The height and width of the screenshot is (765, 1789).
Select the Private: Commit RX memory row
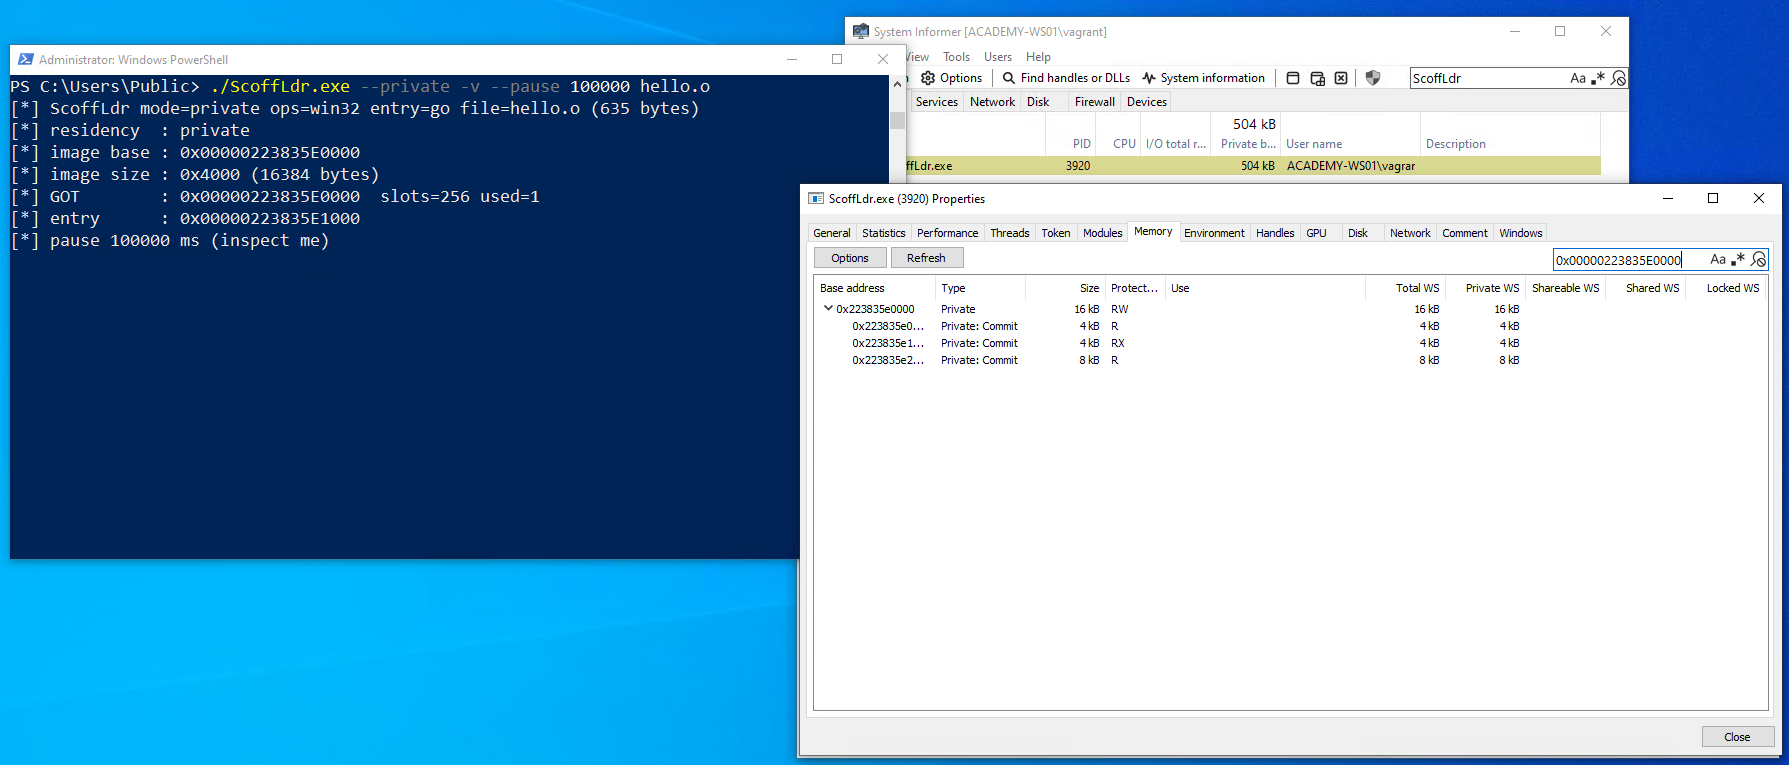pyautogui.click(x=1290, y=343)
